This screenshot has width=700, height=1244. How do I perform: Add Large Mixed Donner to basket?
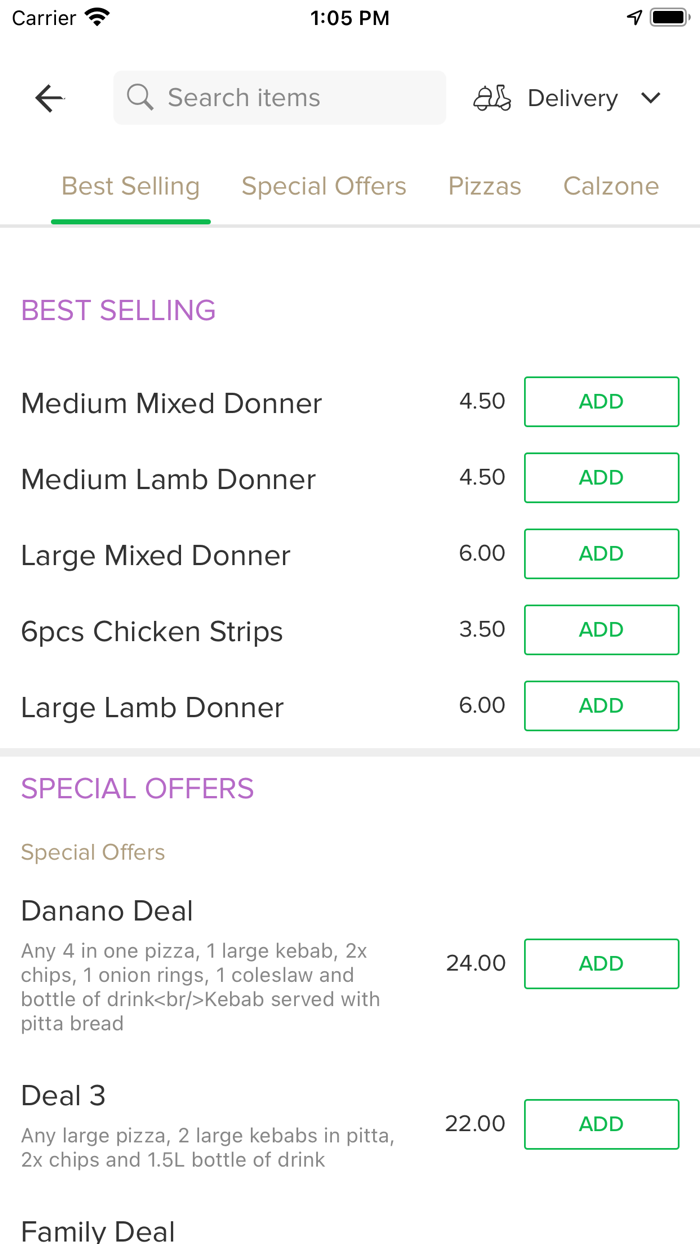[x=601, y=554]
